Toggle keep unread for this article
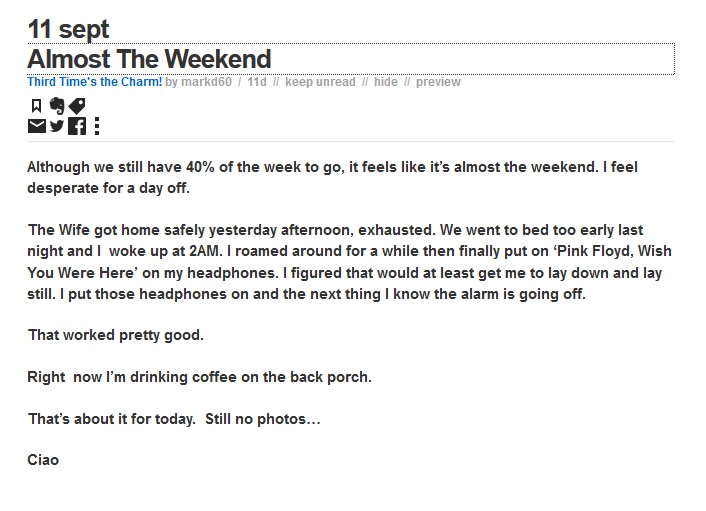Screen dimensions: 706x511 (x=320, y=82)
